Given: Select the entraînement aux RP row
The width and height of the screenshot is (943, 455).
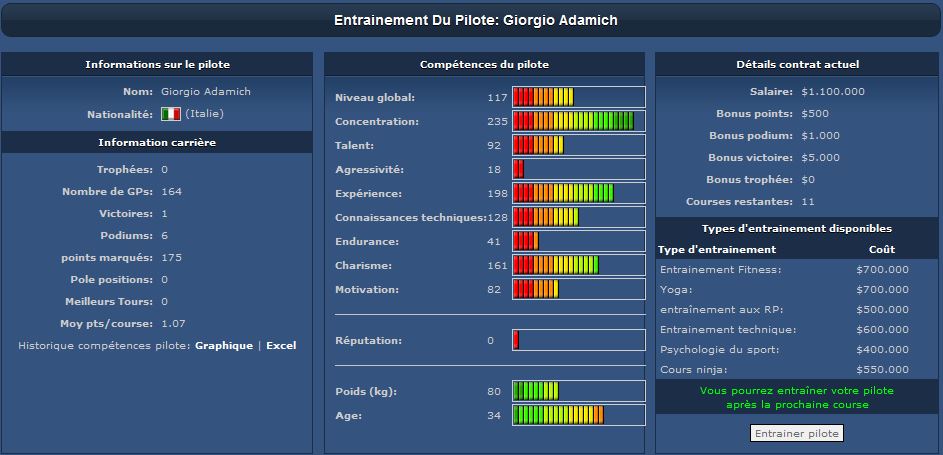Looking at the screenshot, I should coord(796,310).
